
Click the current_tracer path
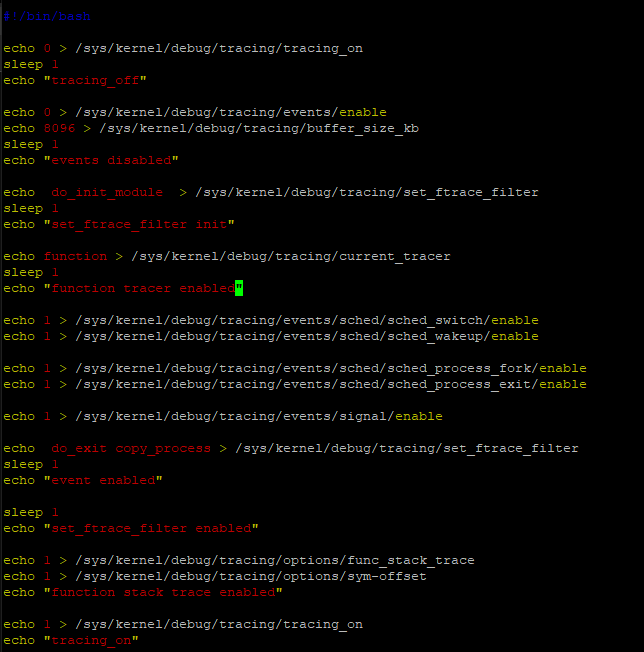pyautogui.click(x=291, y=257)
